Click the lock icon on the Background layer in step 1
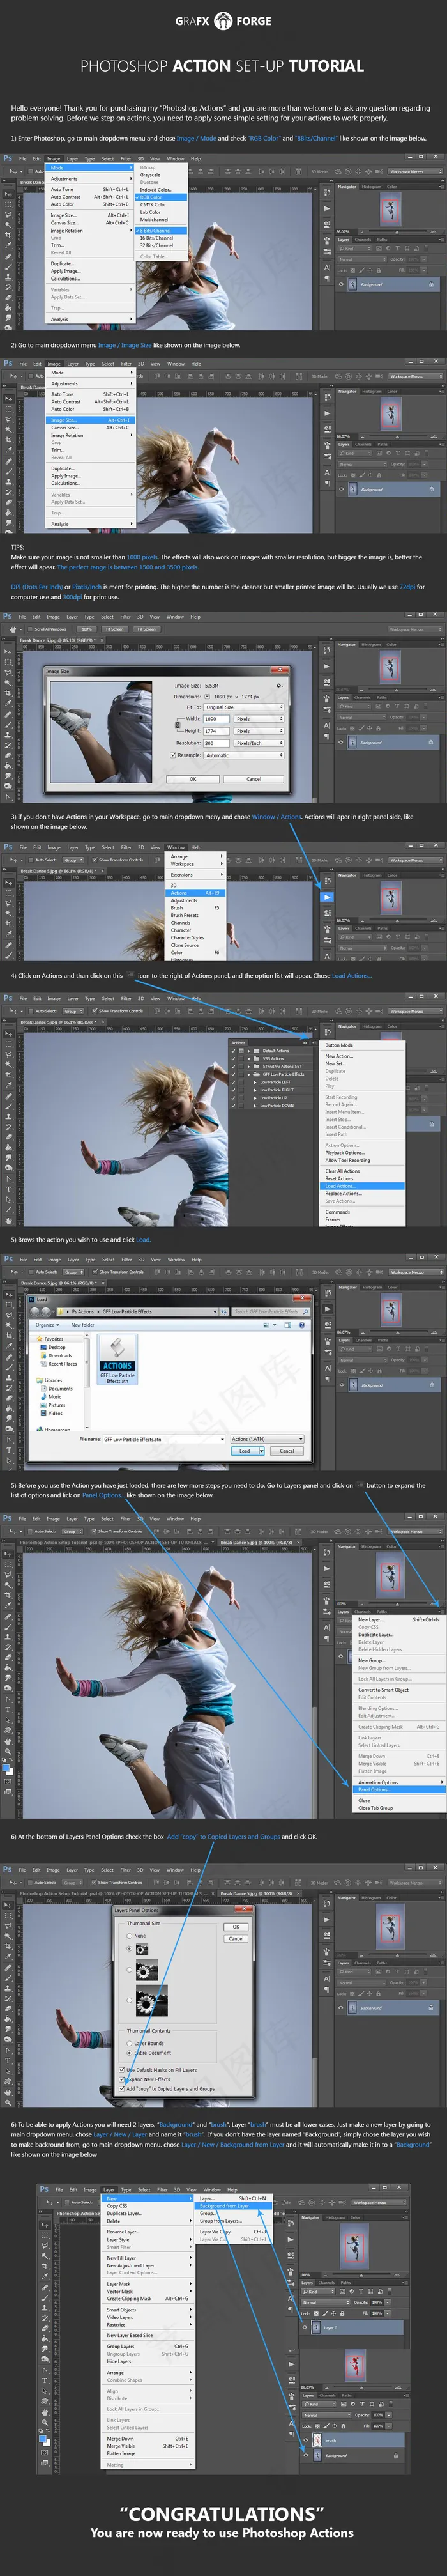 431,284
